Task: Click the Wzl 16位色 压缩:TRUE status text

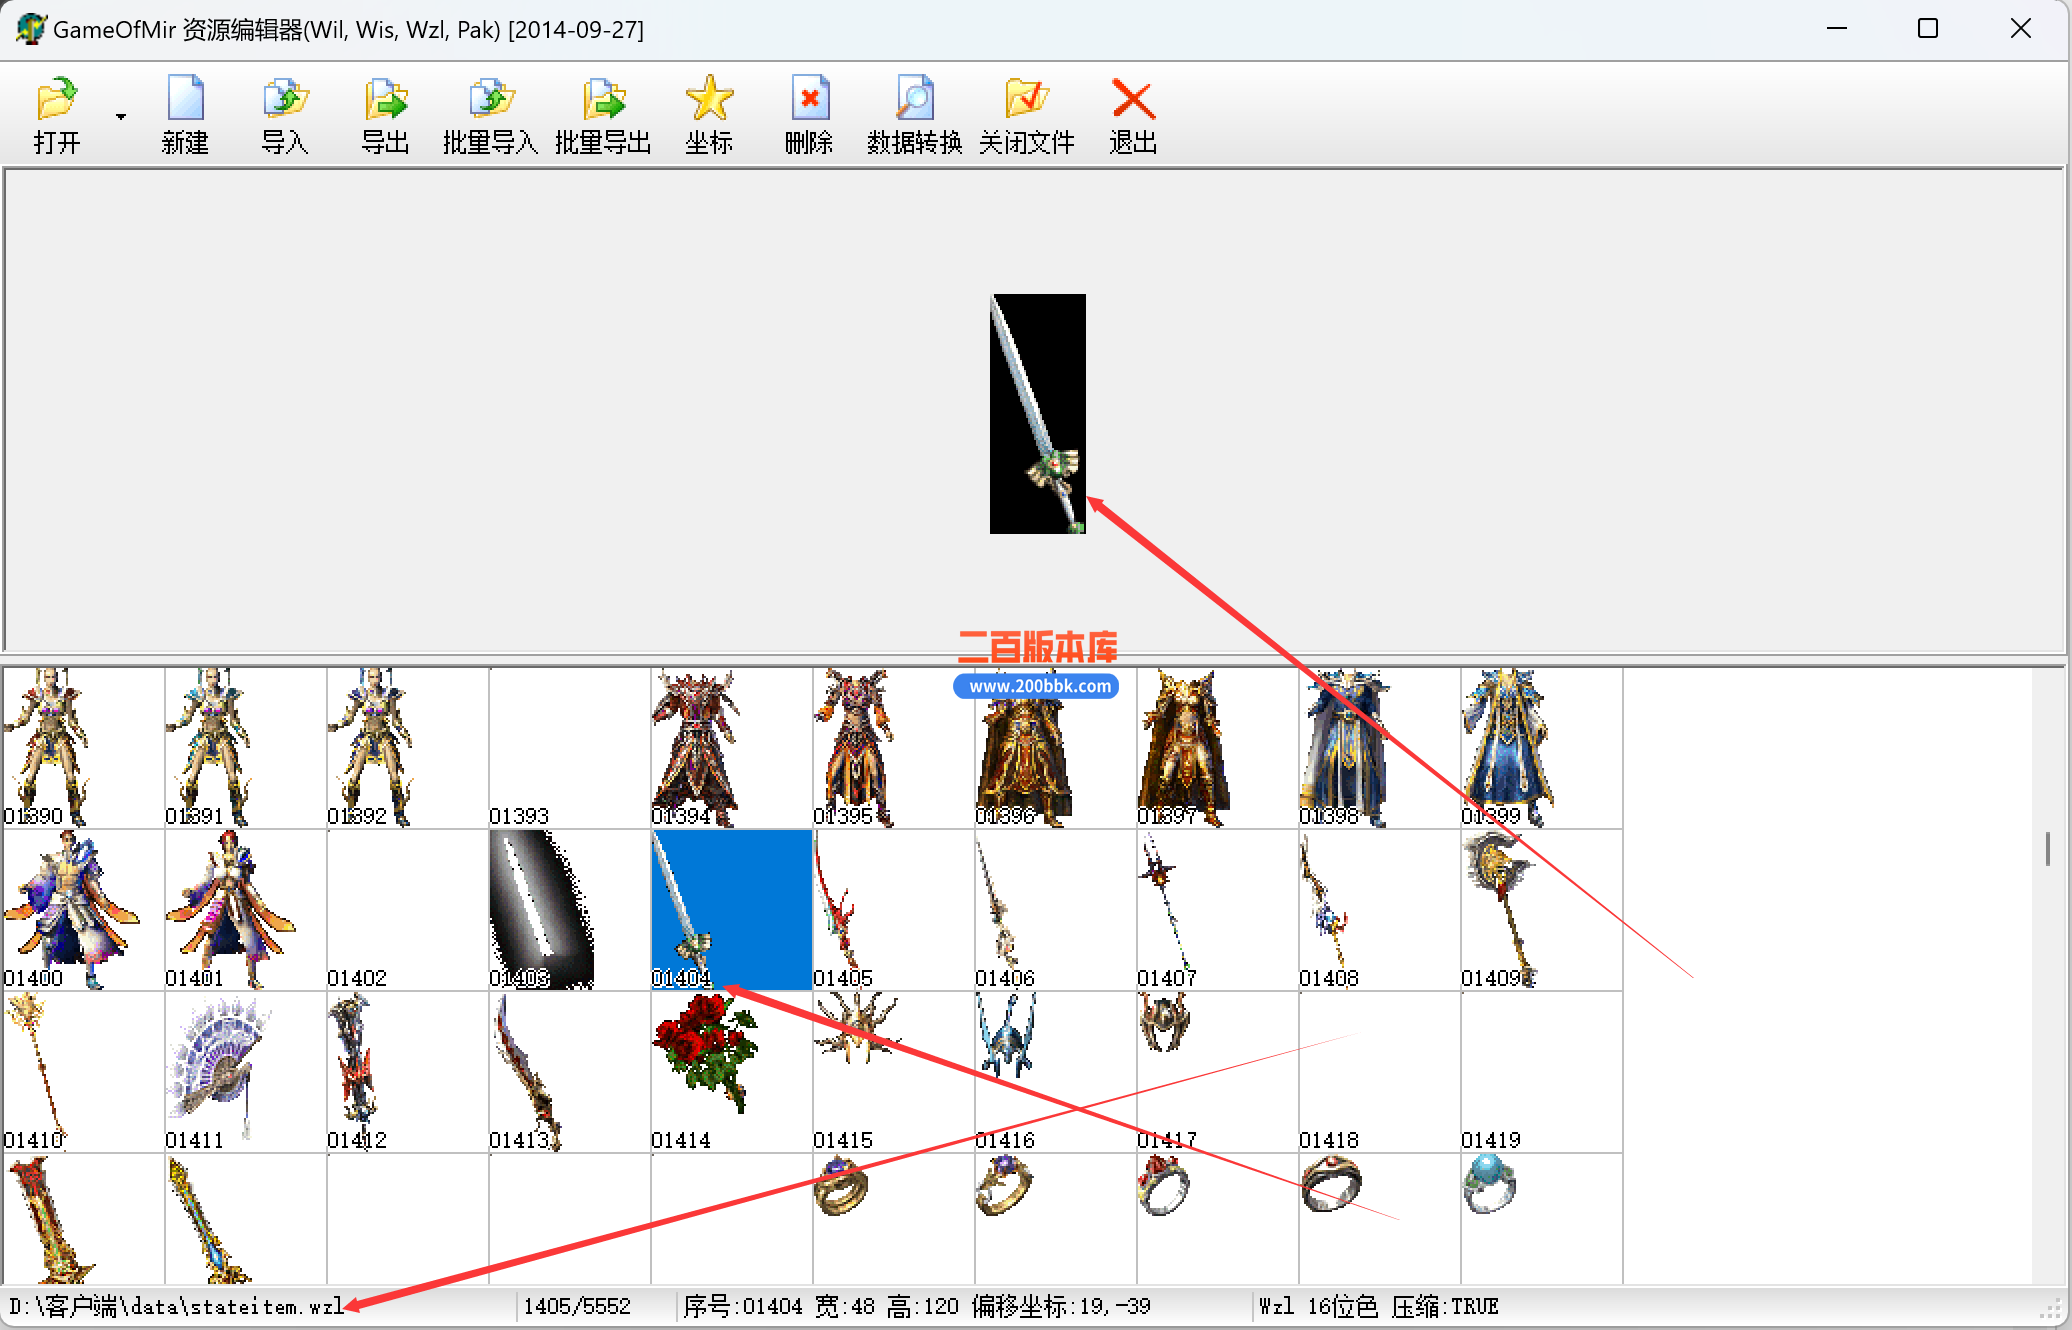Action: 1379,1306
